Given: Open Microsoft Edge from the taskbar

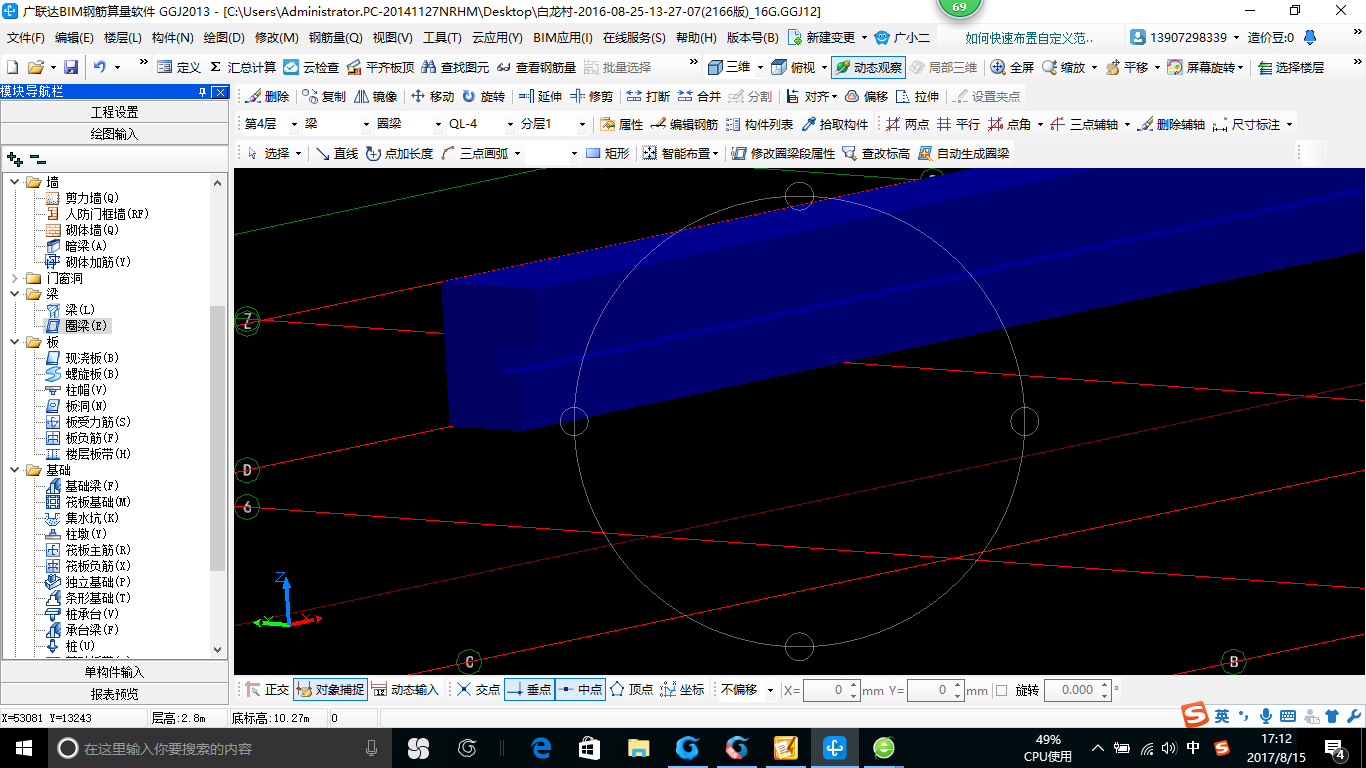Looking at the screenshot, I should [x=542, y=747].
